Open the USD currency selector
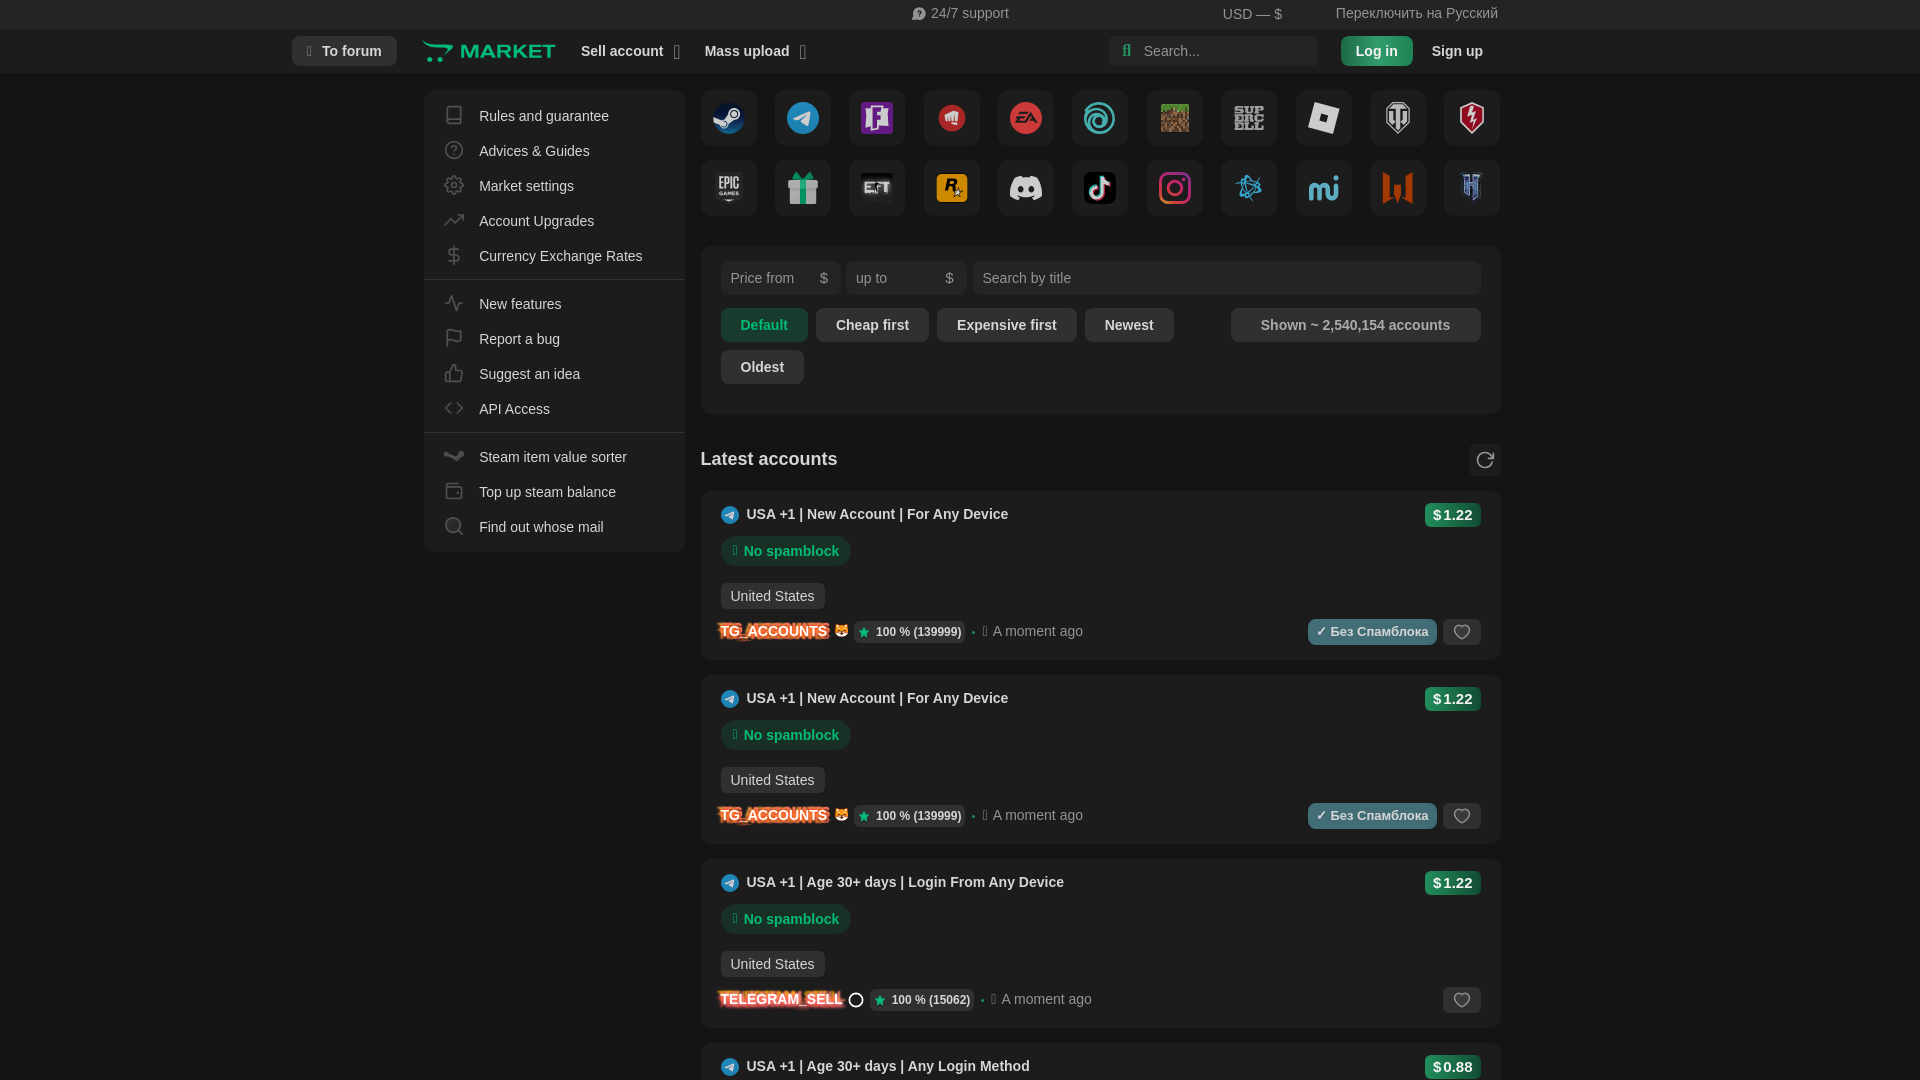The height and width of the screenshot is (1080, 1920). (x=1252, y=14)
